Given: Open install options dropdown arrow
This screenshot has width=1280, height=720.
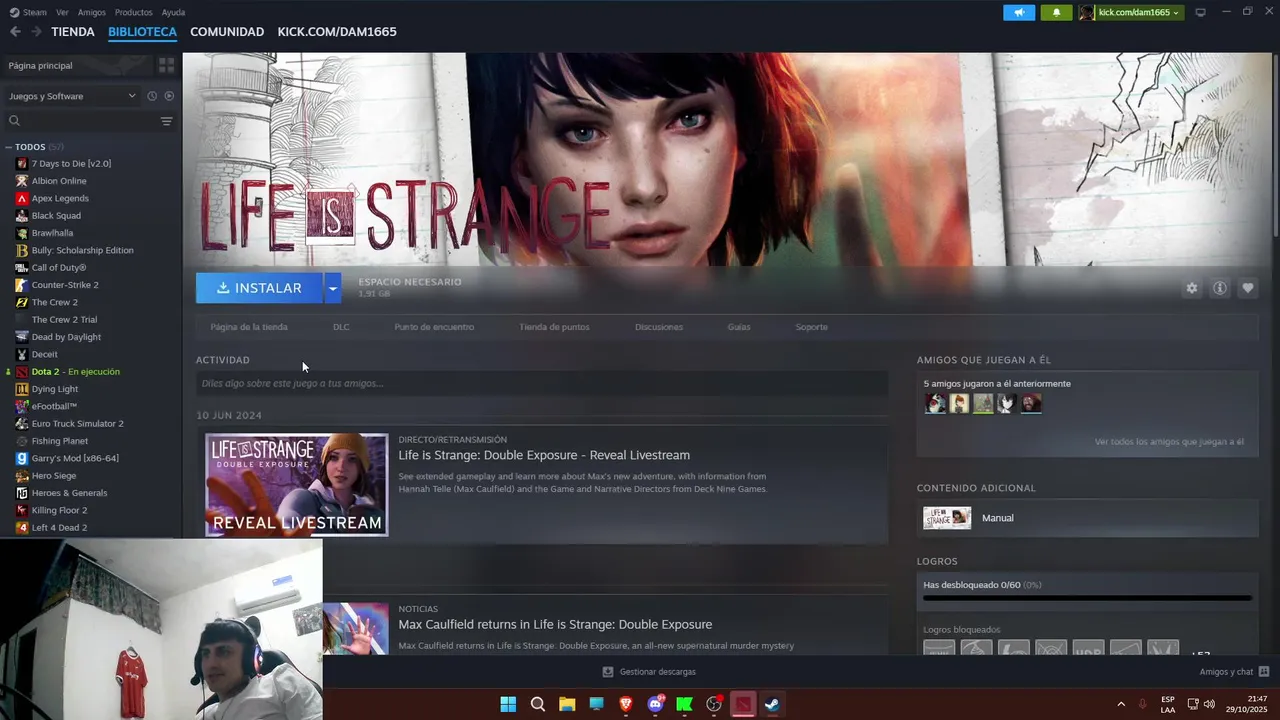Looking at the screenshot, I should click(x=333, y=288).
